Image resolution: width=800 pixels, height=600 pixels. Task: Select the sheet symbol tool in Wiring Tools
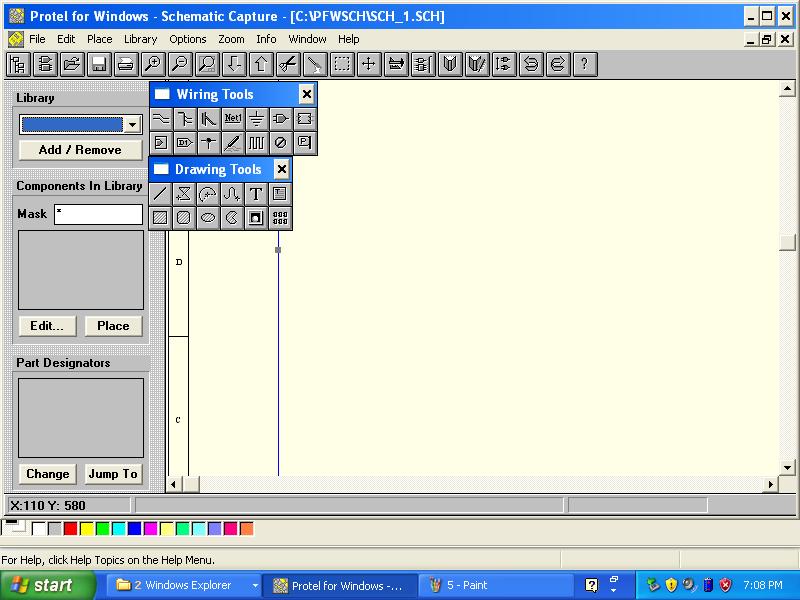click(305, 119)
